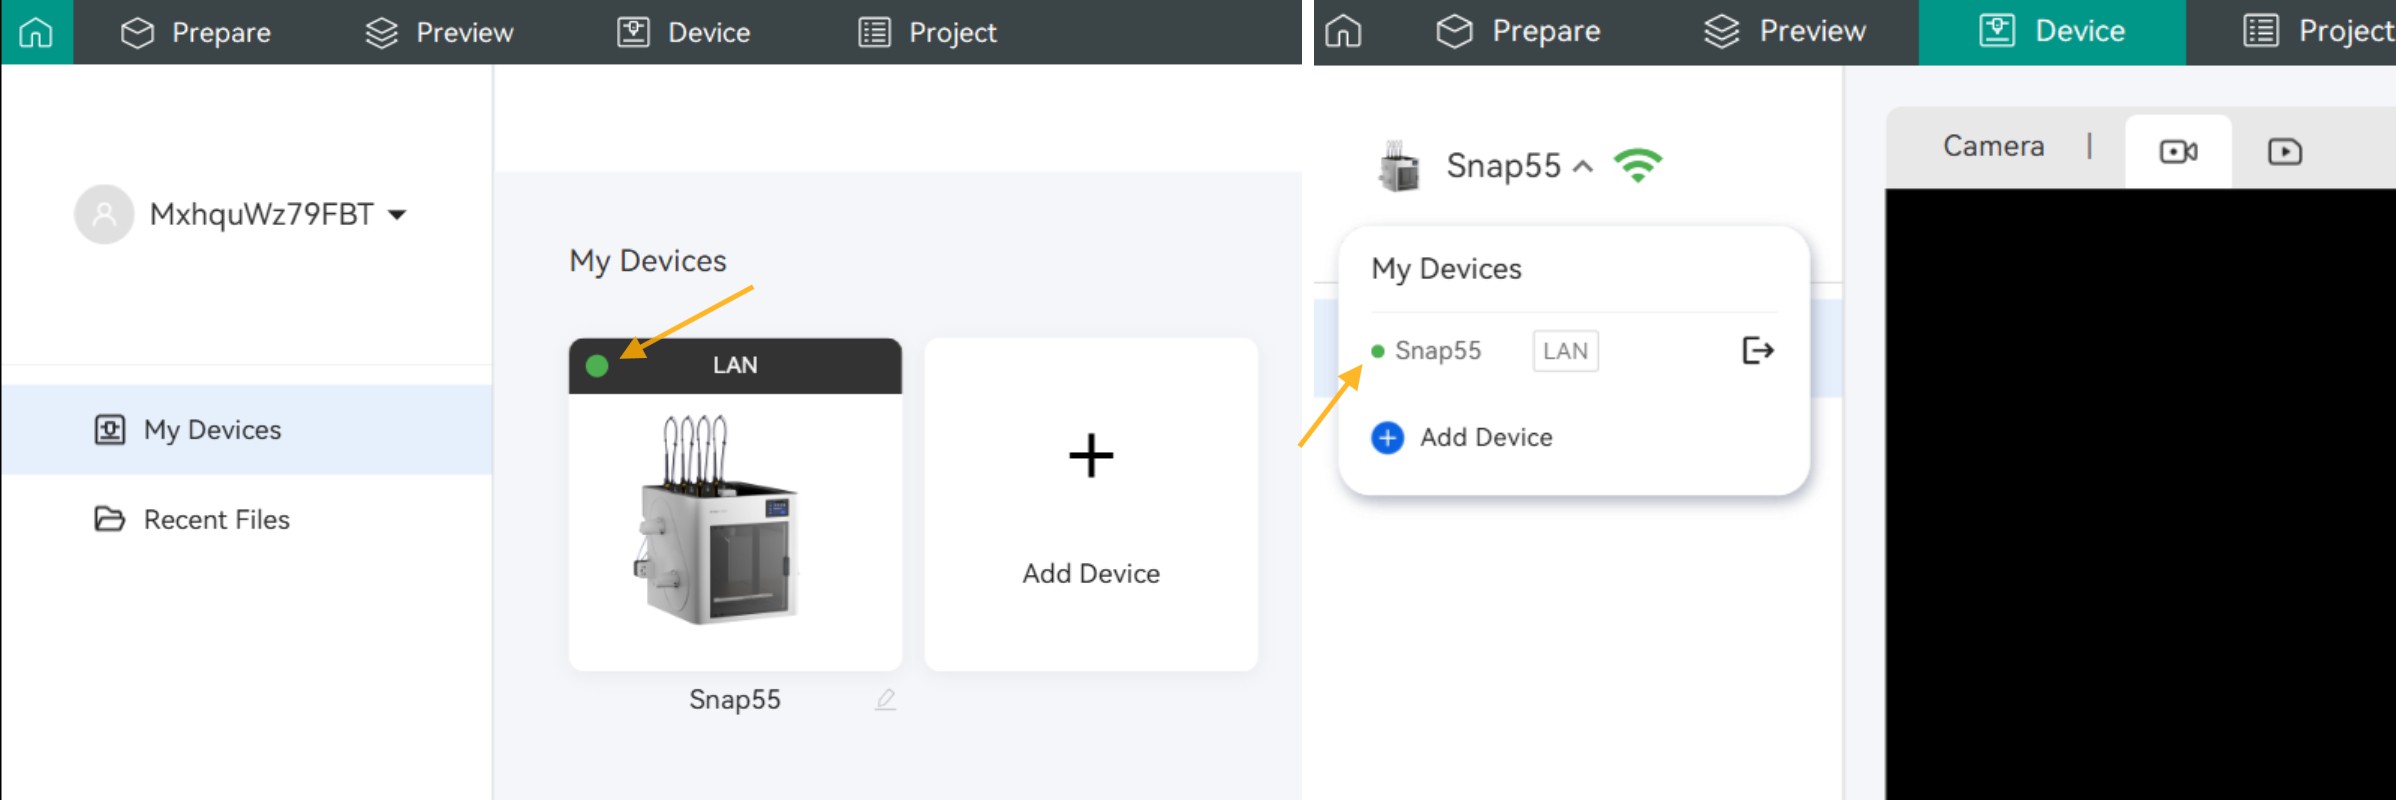The image size is (2396, 800).
Task: Click the large Add Device card
Action: coord(1090,504)
